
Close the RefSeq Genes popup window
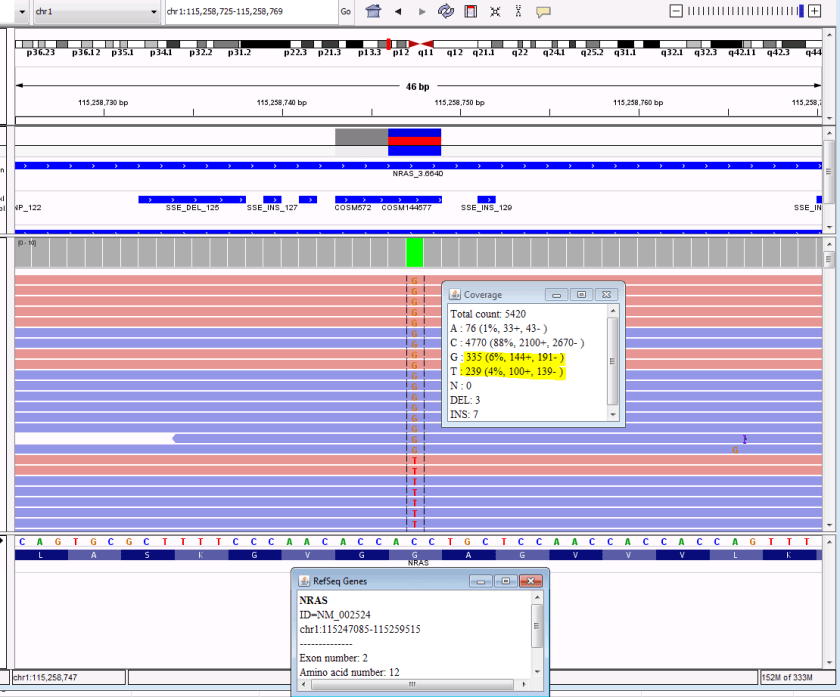[535, 580]
